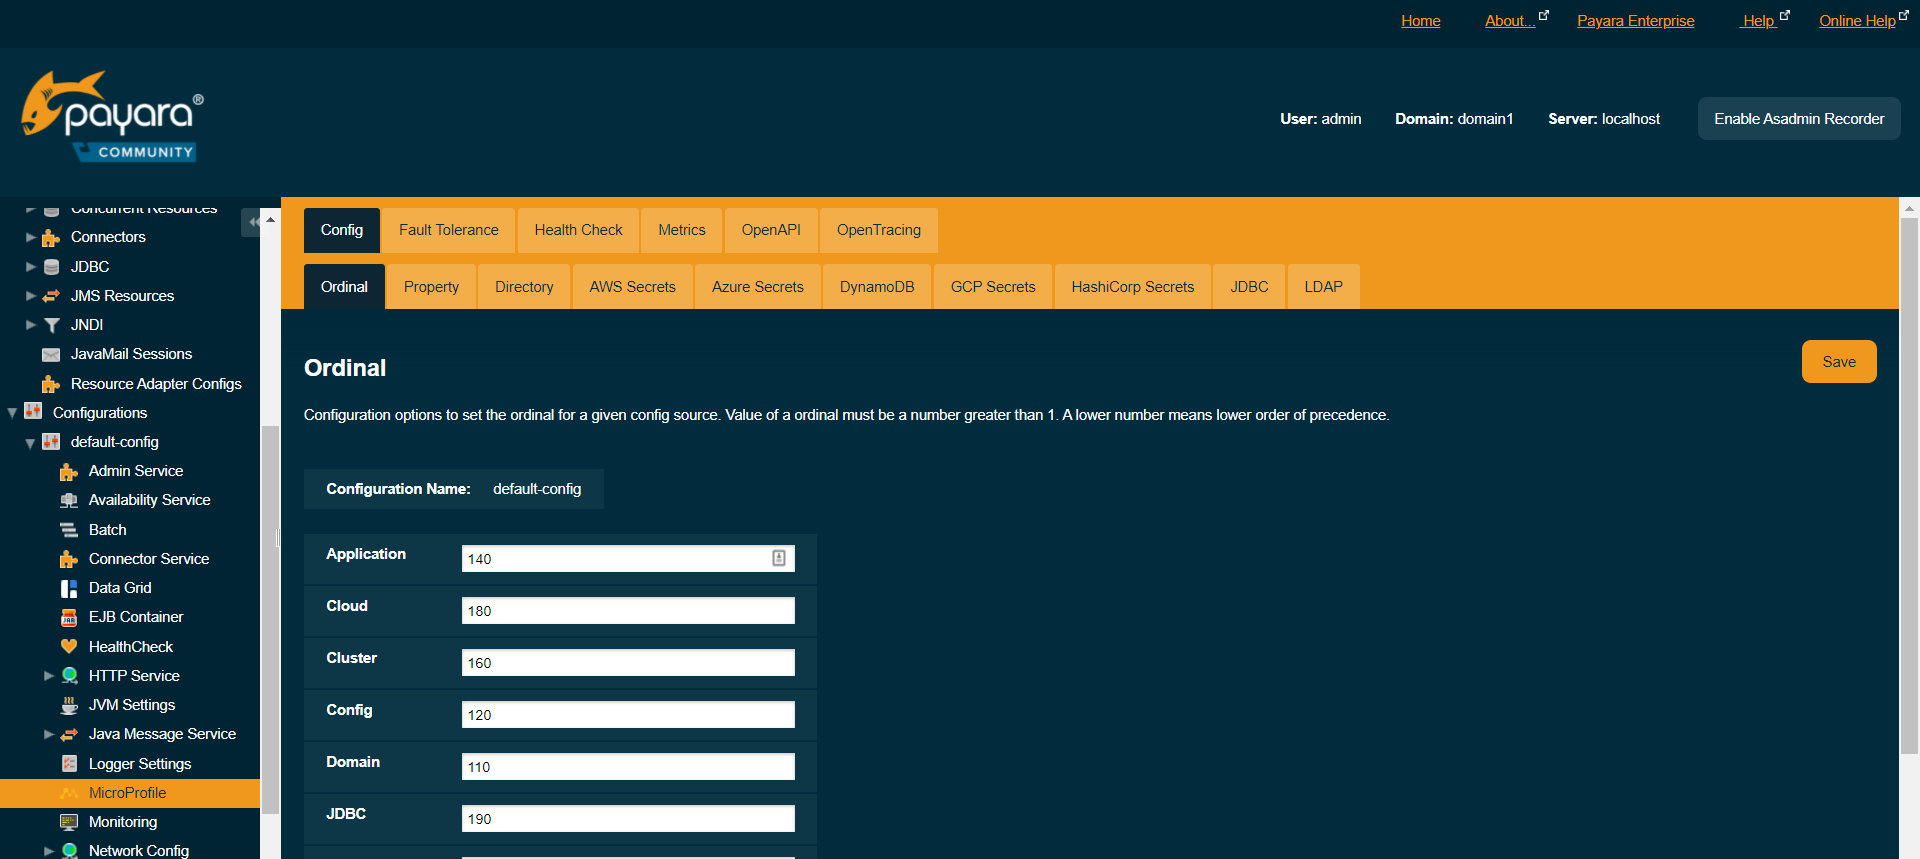Open the HashiCorp Secrets sub-tab

1132,287
